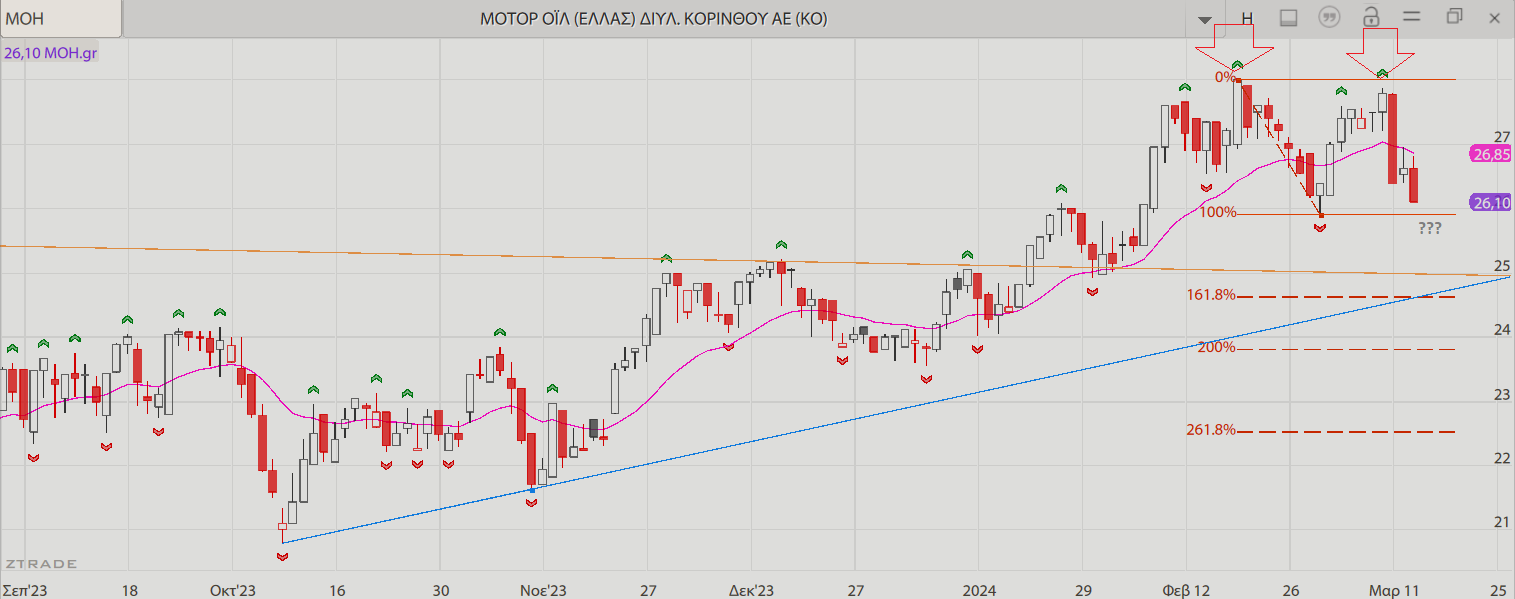Select the Fibonacci 100% level label
Image resolution: width=1515 pixels, height=599 pixels.
[1218, 212]
